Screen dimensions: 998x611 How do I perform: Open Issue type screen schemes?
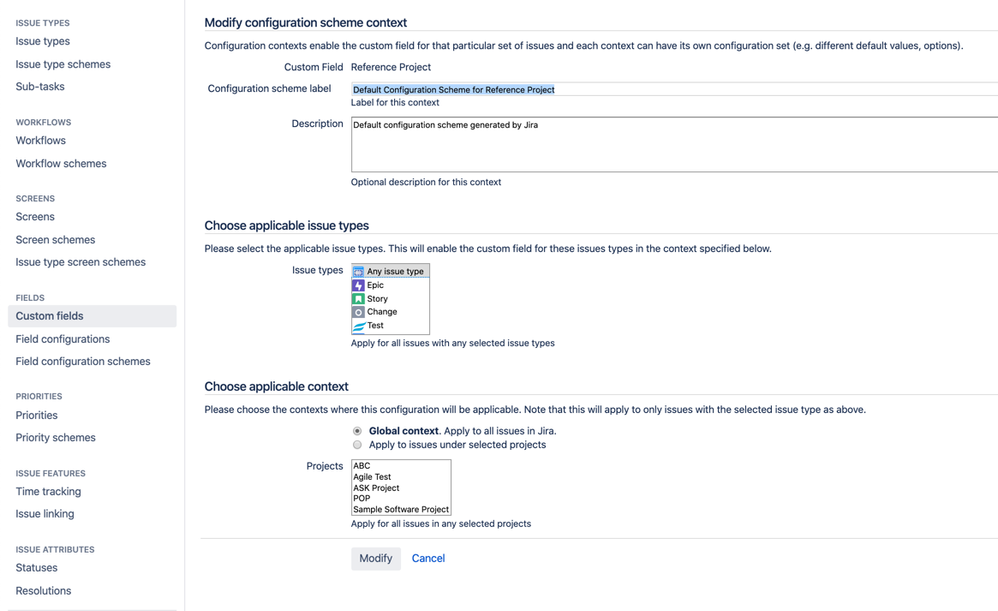click(80, 262)
